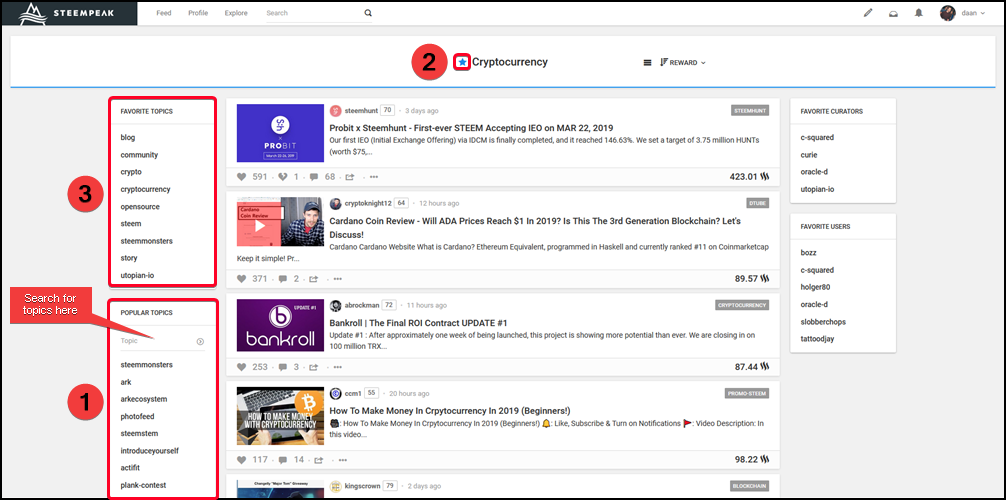Open the REWARD sort dropdown
The height and width of the screenshot is (500, 1006).
(683, 63)
